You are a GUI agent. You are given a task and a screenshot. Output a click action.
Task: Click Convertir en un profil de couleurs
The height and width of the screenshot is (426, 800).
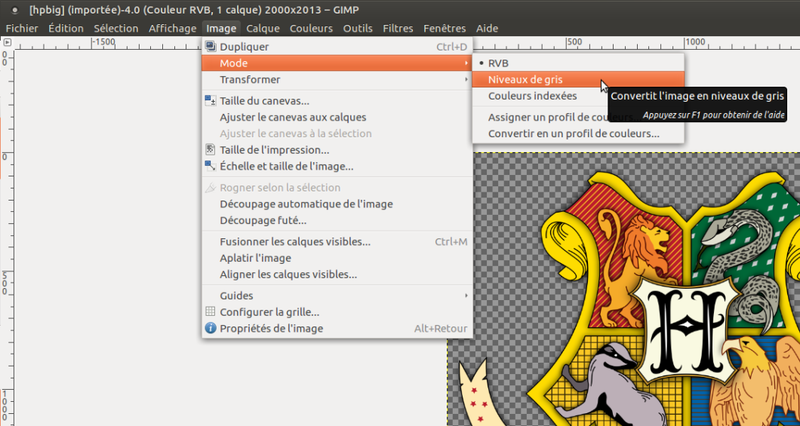click(573, 133)
